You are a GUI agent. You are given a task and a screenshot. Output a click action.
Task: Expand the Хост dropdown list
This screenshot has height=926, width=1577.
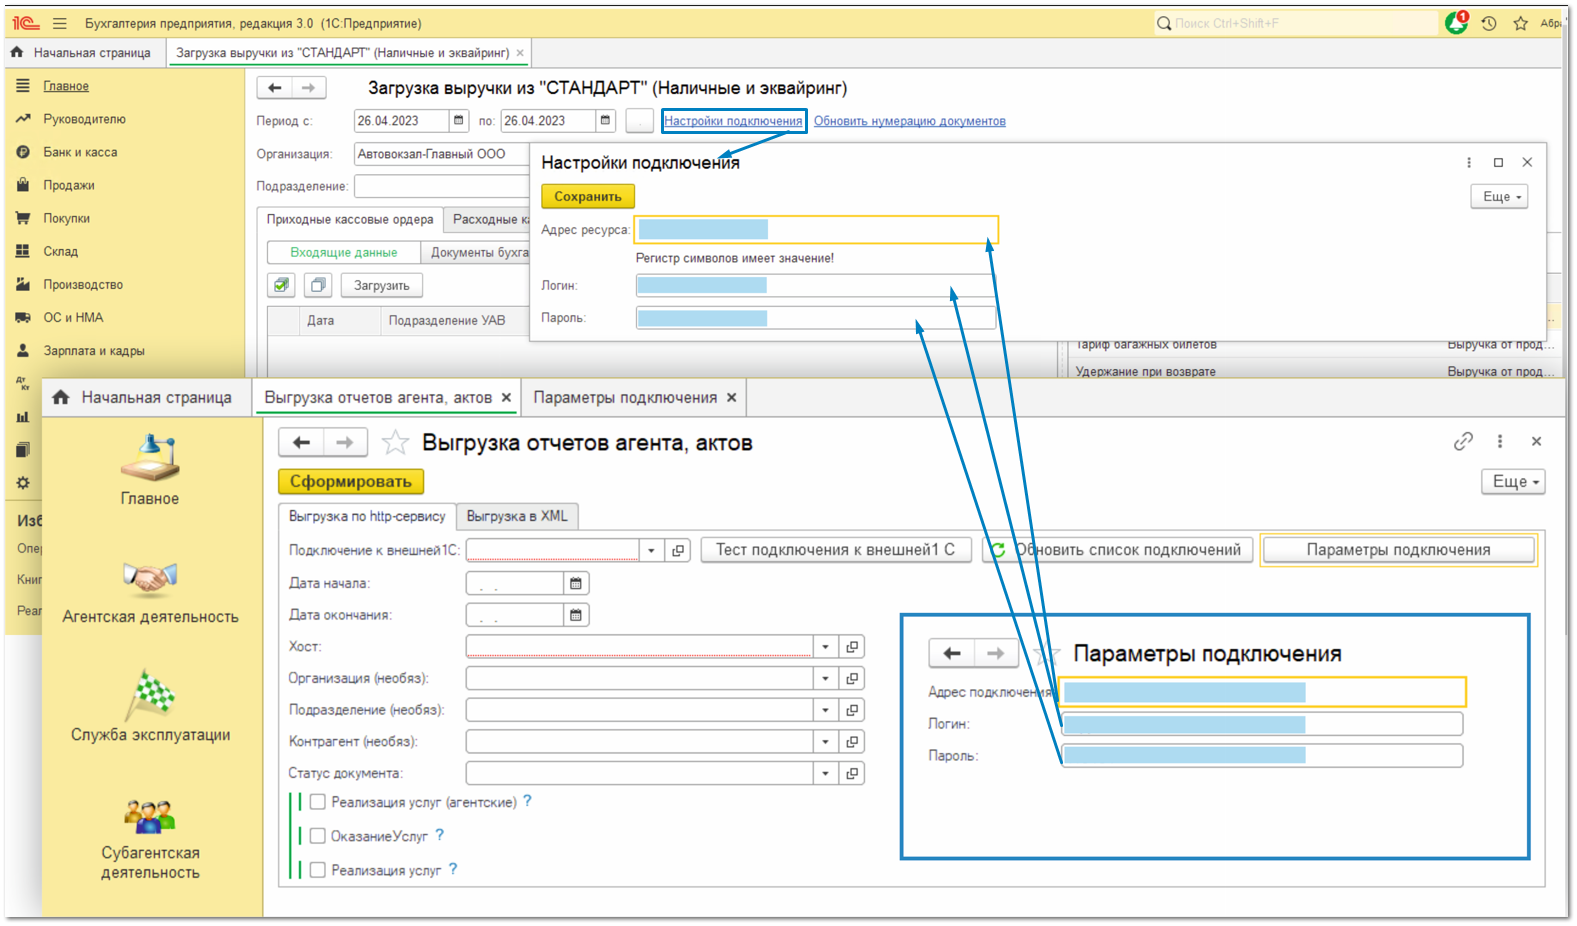point(825,647)
